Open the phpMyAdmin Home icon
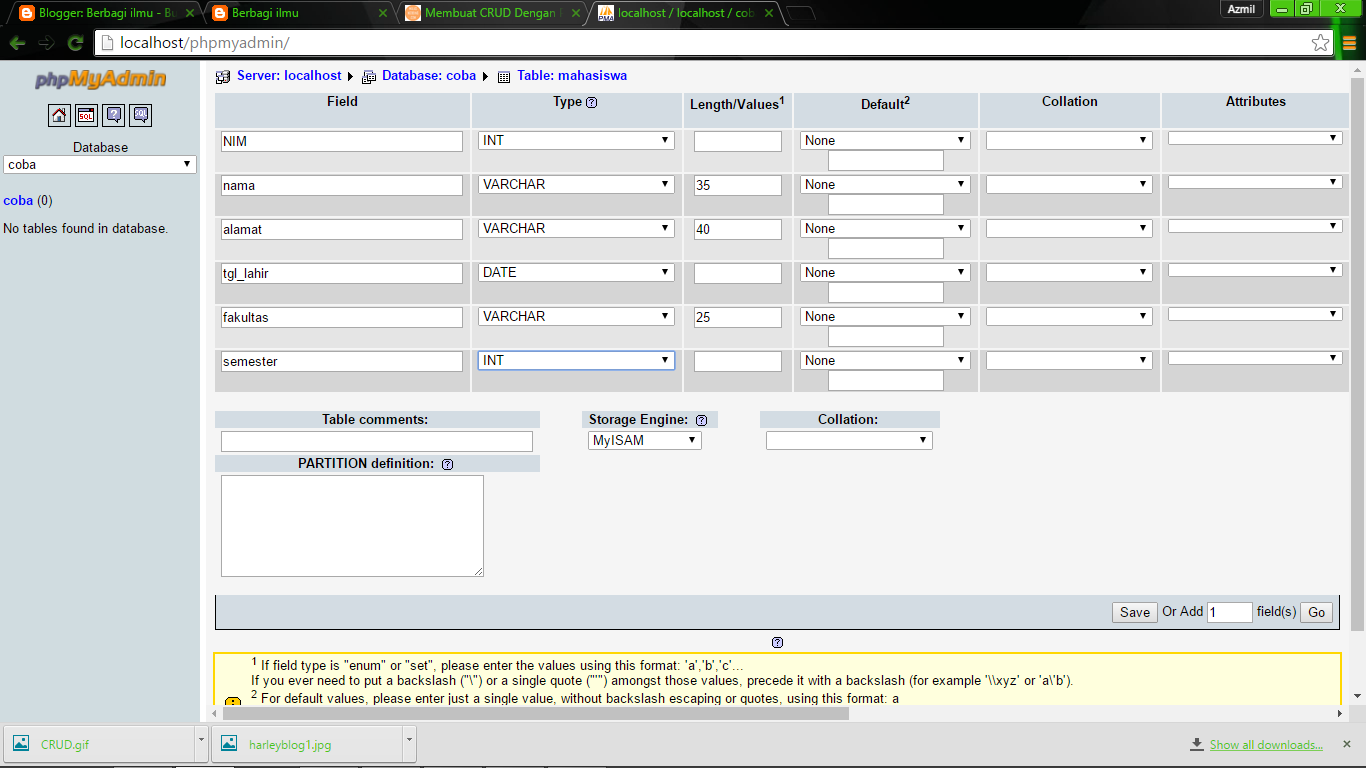The height and width of the screenshot is (768, 1366). click(59, 115)
